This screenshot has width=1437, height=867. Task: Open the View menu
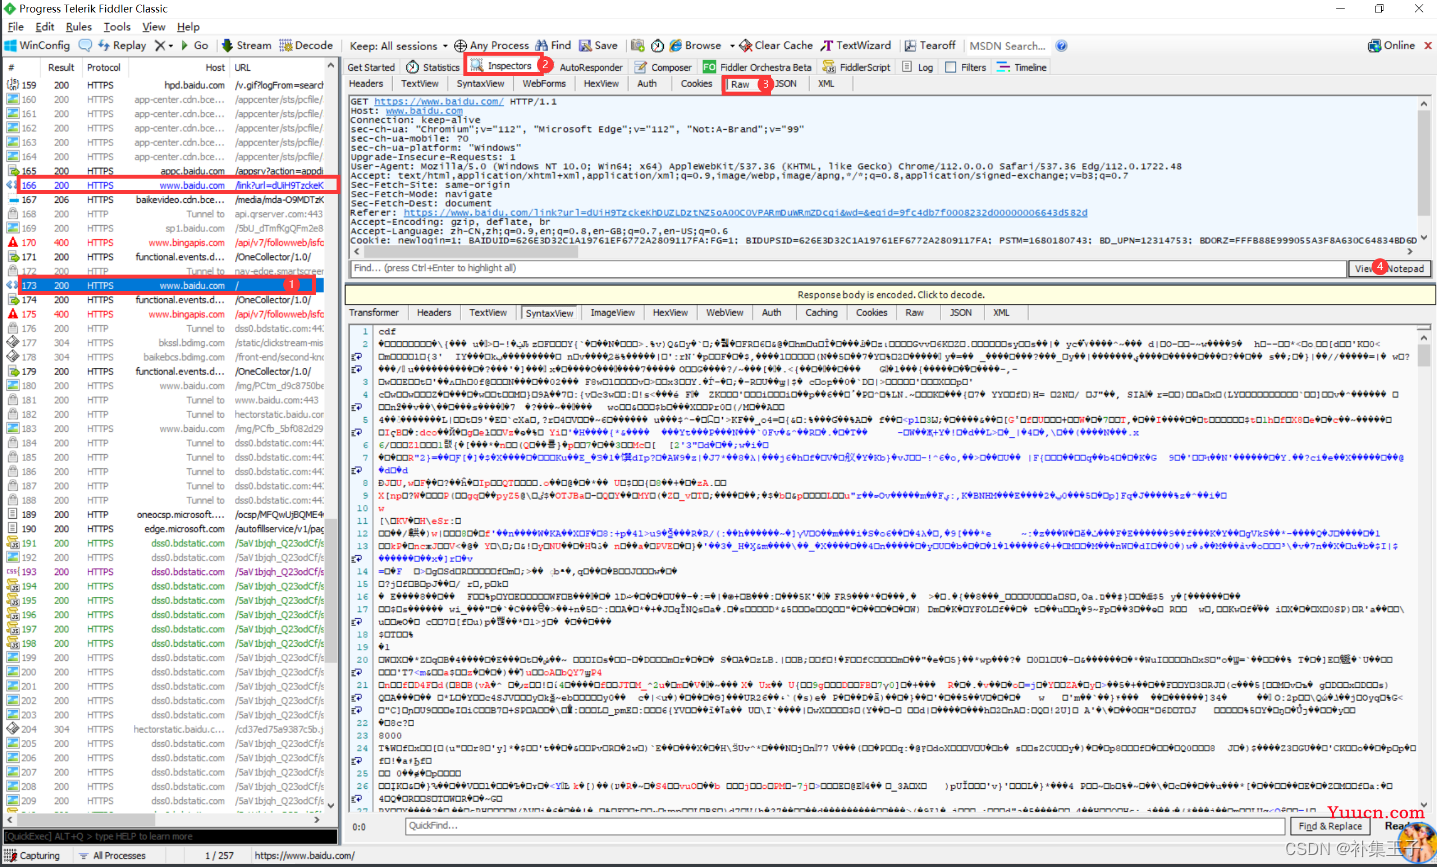click(x=154, y=27)
